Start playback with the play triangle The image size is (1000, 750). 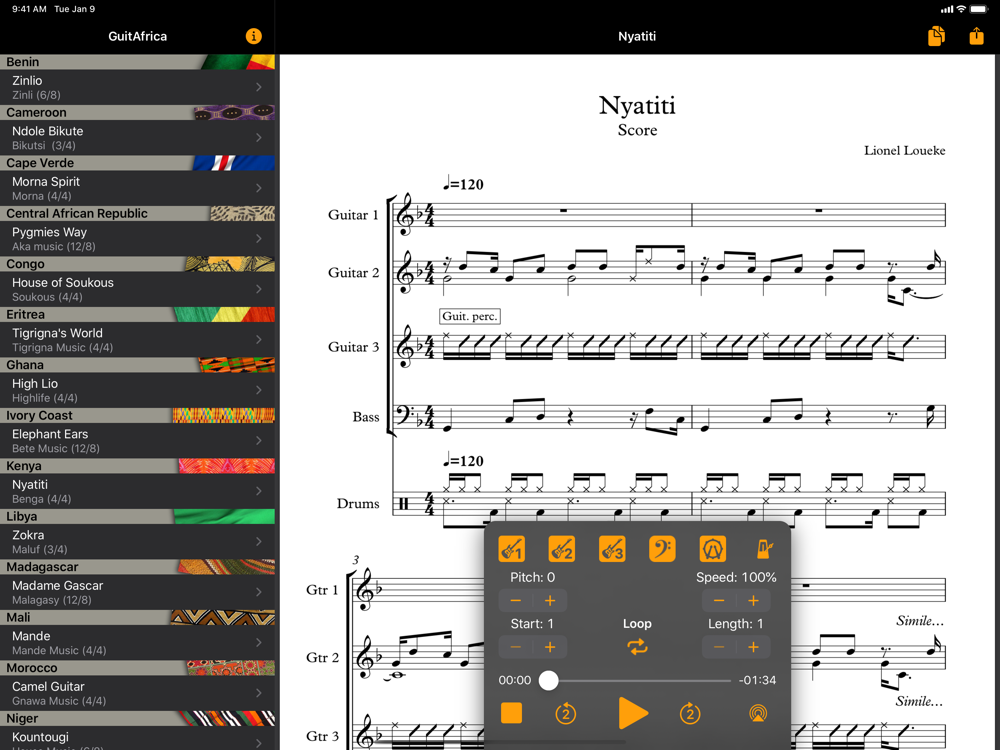click(633, 713)
